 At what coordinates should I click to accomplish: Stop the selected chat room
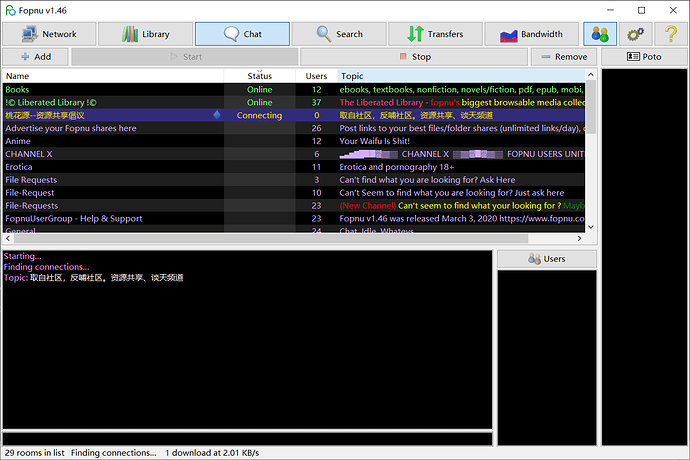[x=414, y=57]
